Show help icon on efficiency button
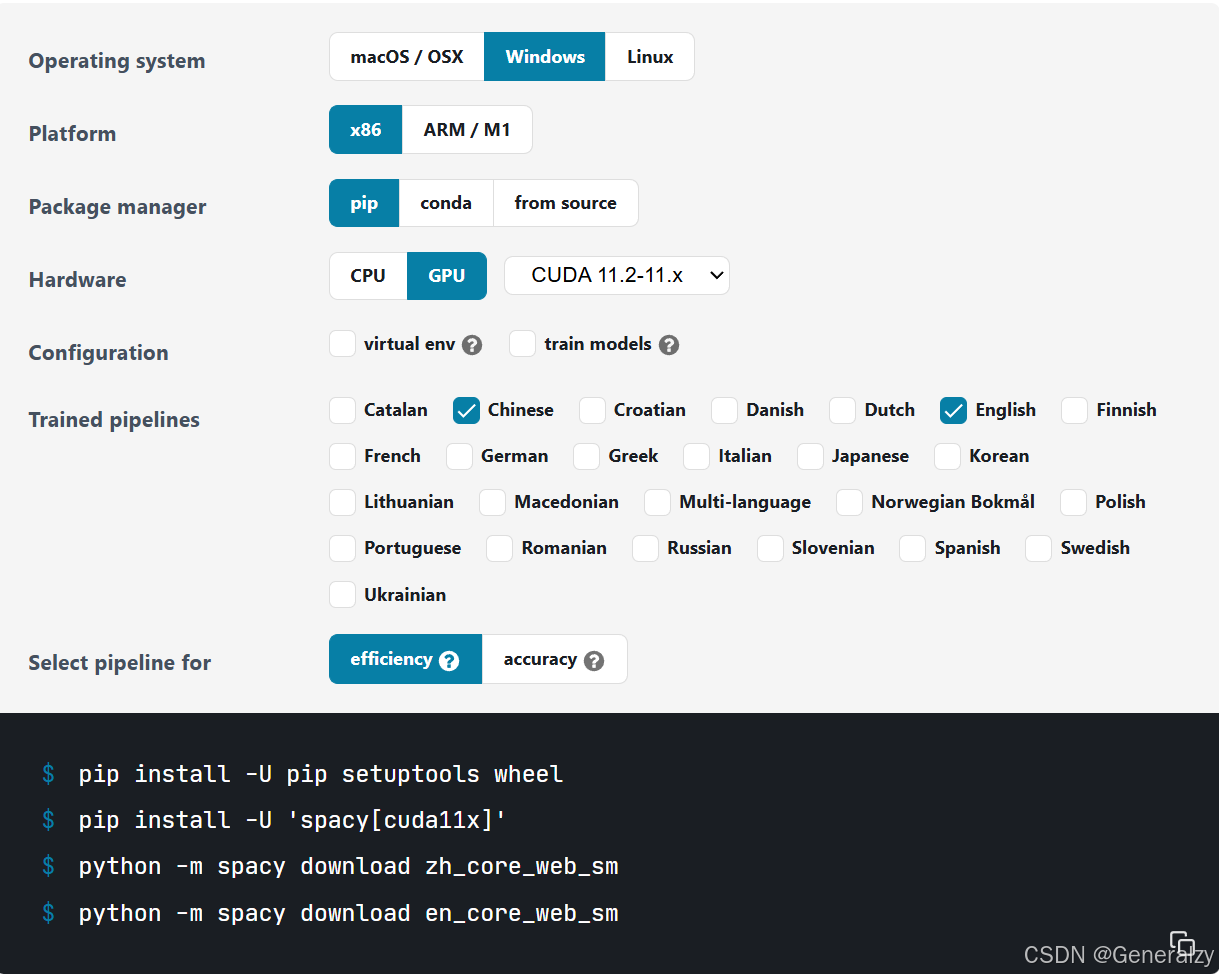Image resolution: width=1219 pixels, height=975 pixels. click(449, 661)
